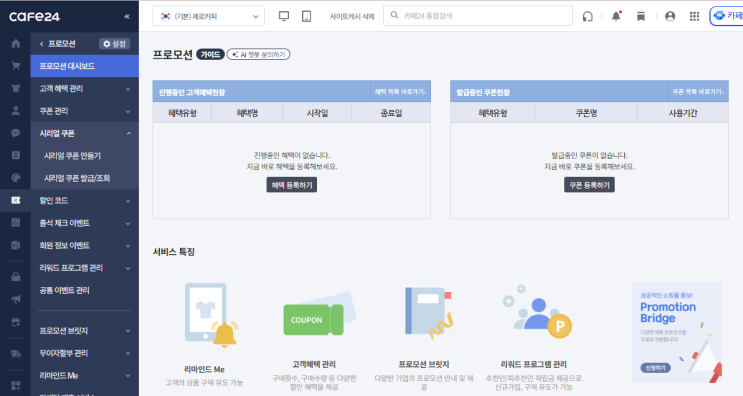This screenshot has width=743, height=396.
Task: Open the (기본) 제로커피 shop selector dropdown
Action: pos(208,16)
